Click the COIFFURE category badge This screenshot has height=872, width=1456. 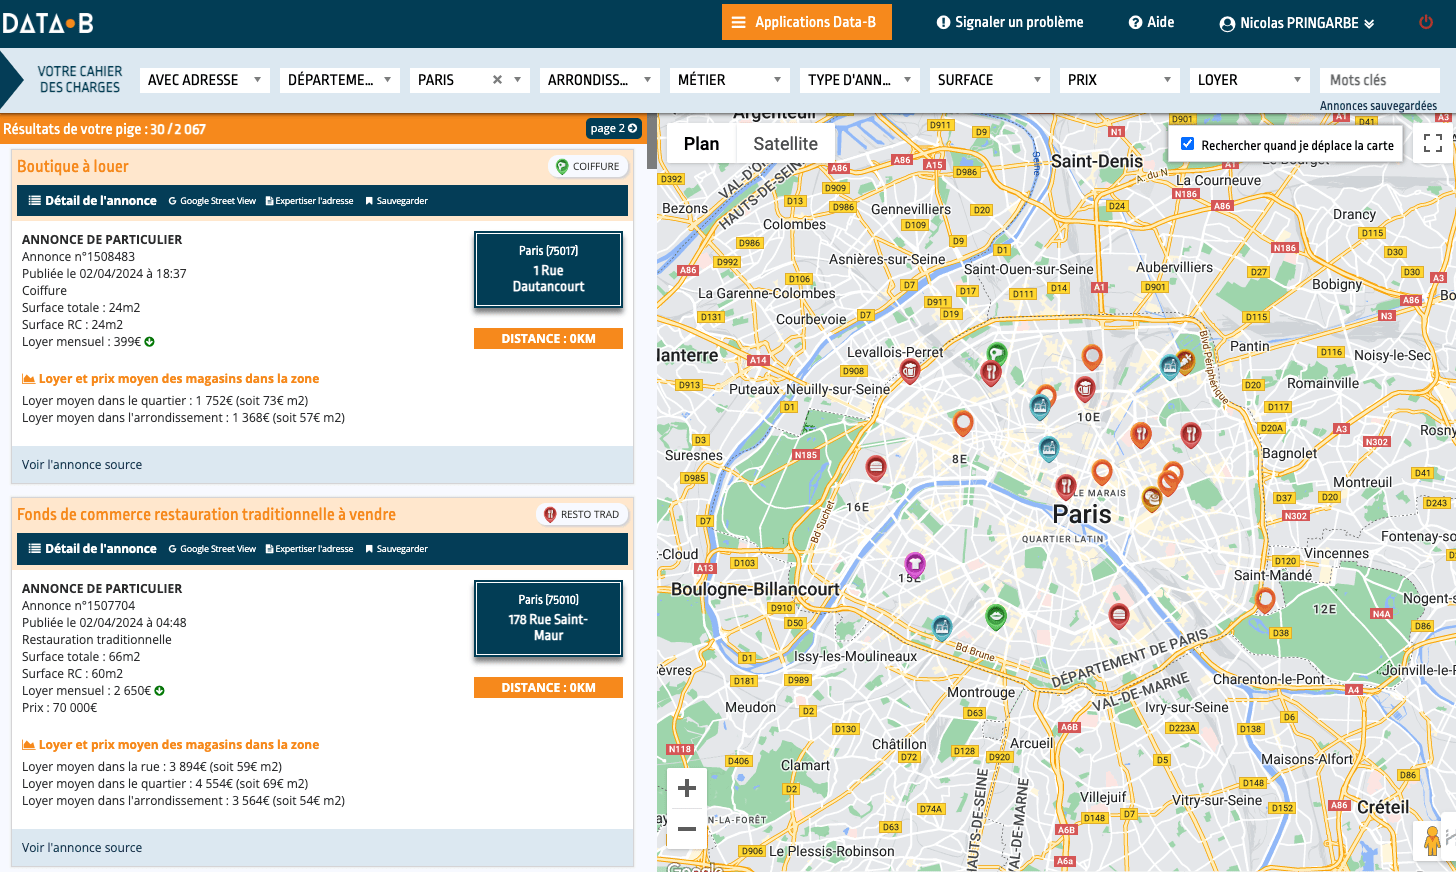[588, 166]
